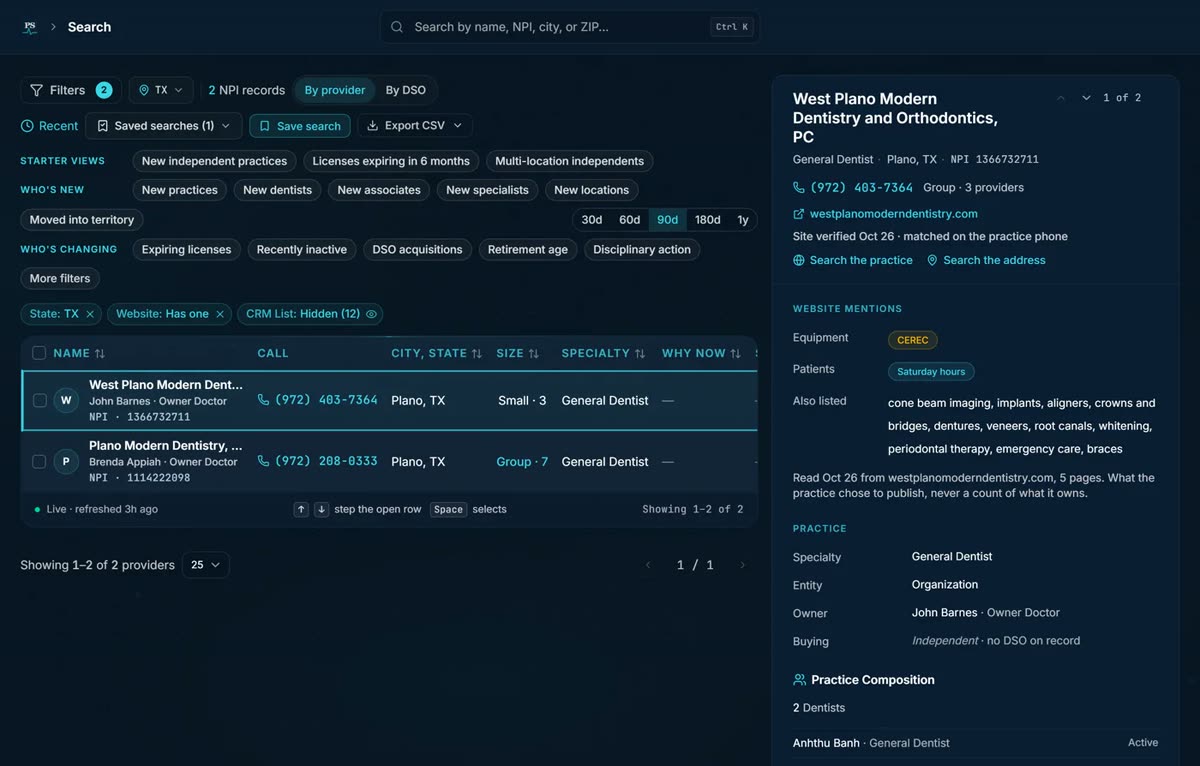Click the Saturday hours tag

pos(931,372)
